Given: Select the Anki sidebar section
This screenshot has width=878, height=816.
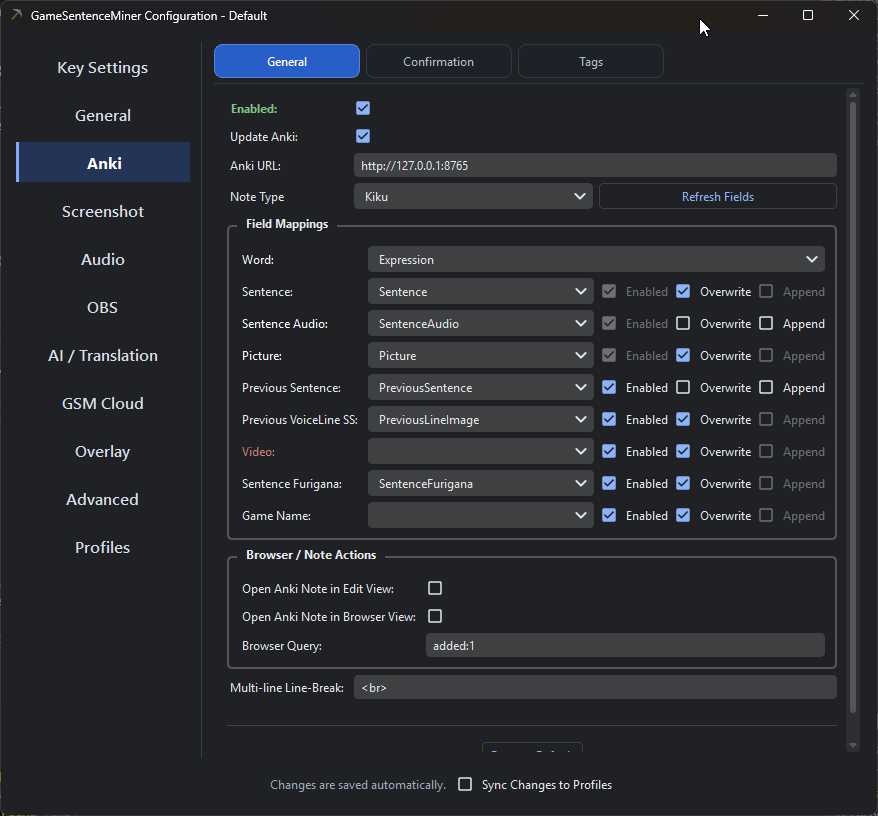Looking at the screenshot, I should (x=102, y=164).
